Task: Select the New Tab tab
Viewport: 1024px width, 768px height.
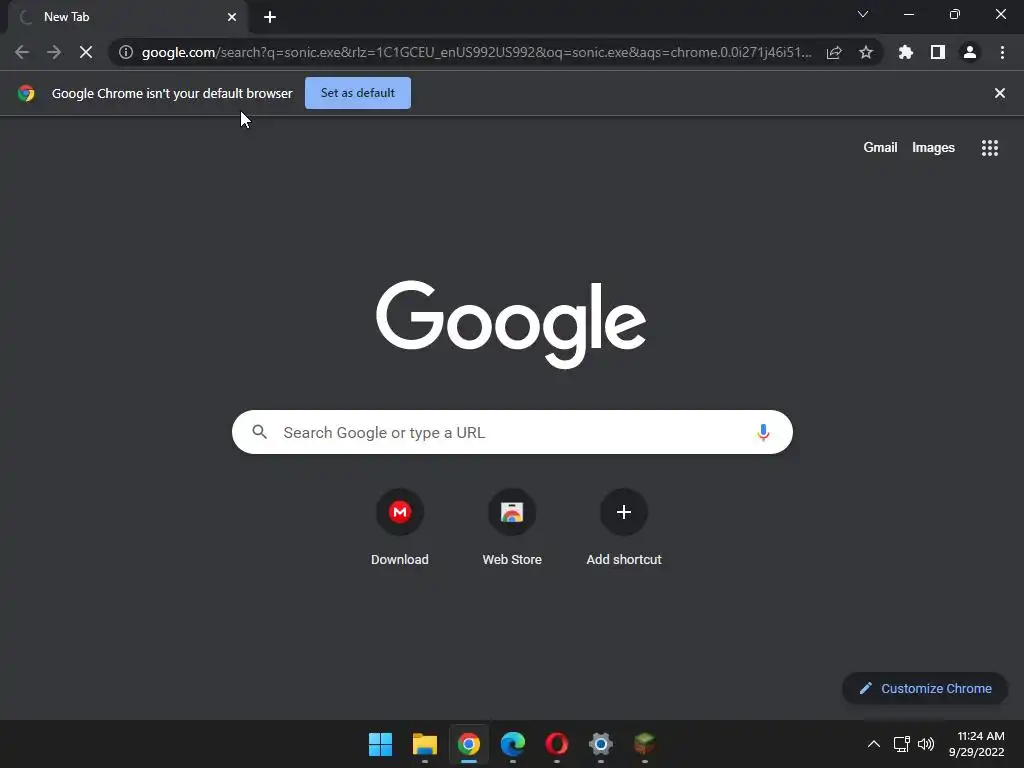Action: [128, 17]
